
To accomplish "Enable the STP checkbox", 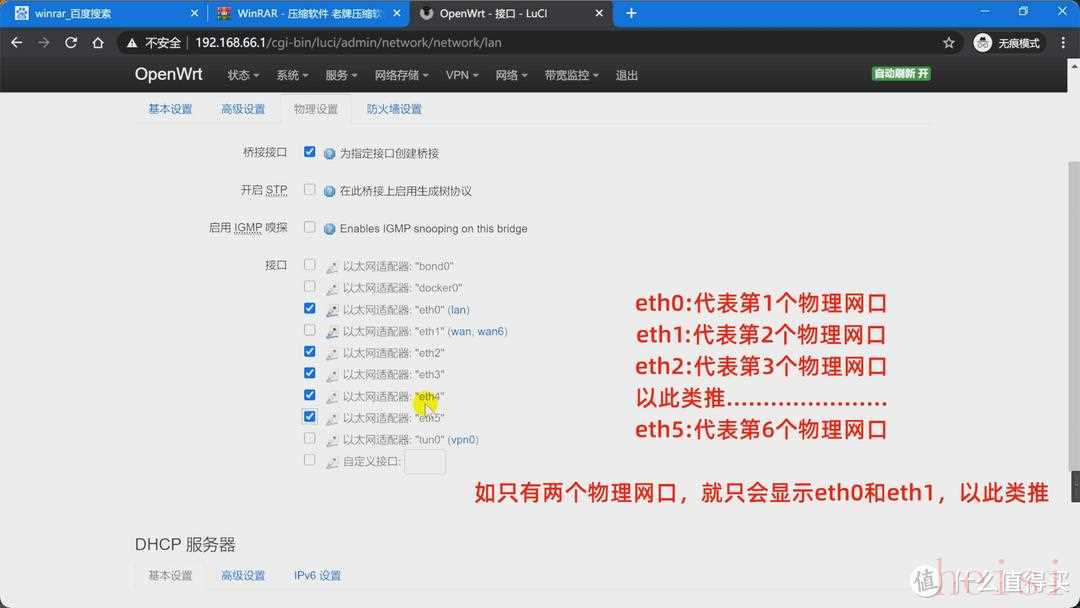I will coord(310,190).
